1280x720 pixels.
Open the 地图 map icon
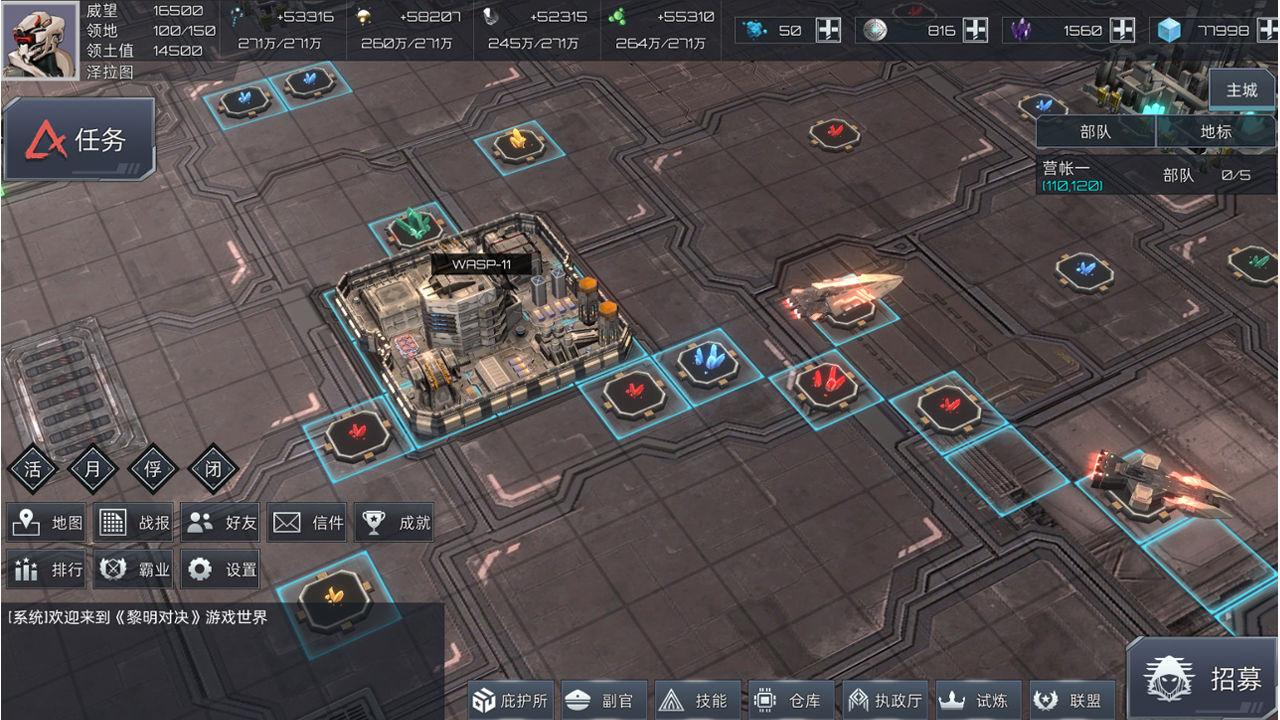tap(47, 522)
